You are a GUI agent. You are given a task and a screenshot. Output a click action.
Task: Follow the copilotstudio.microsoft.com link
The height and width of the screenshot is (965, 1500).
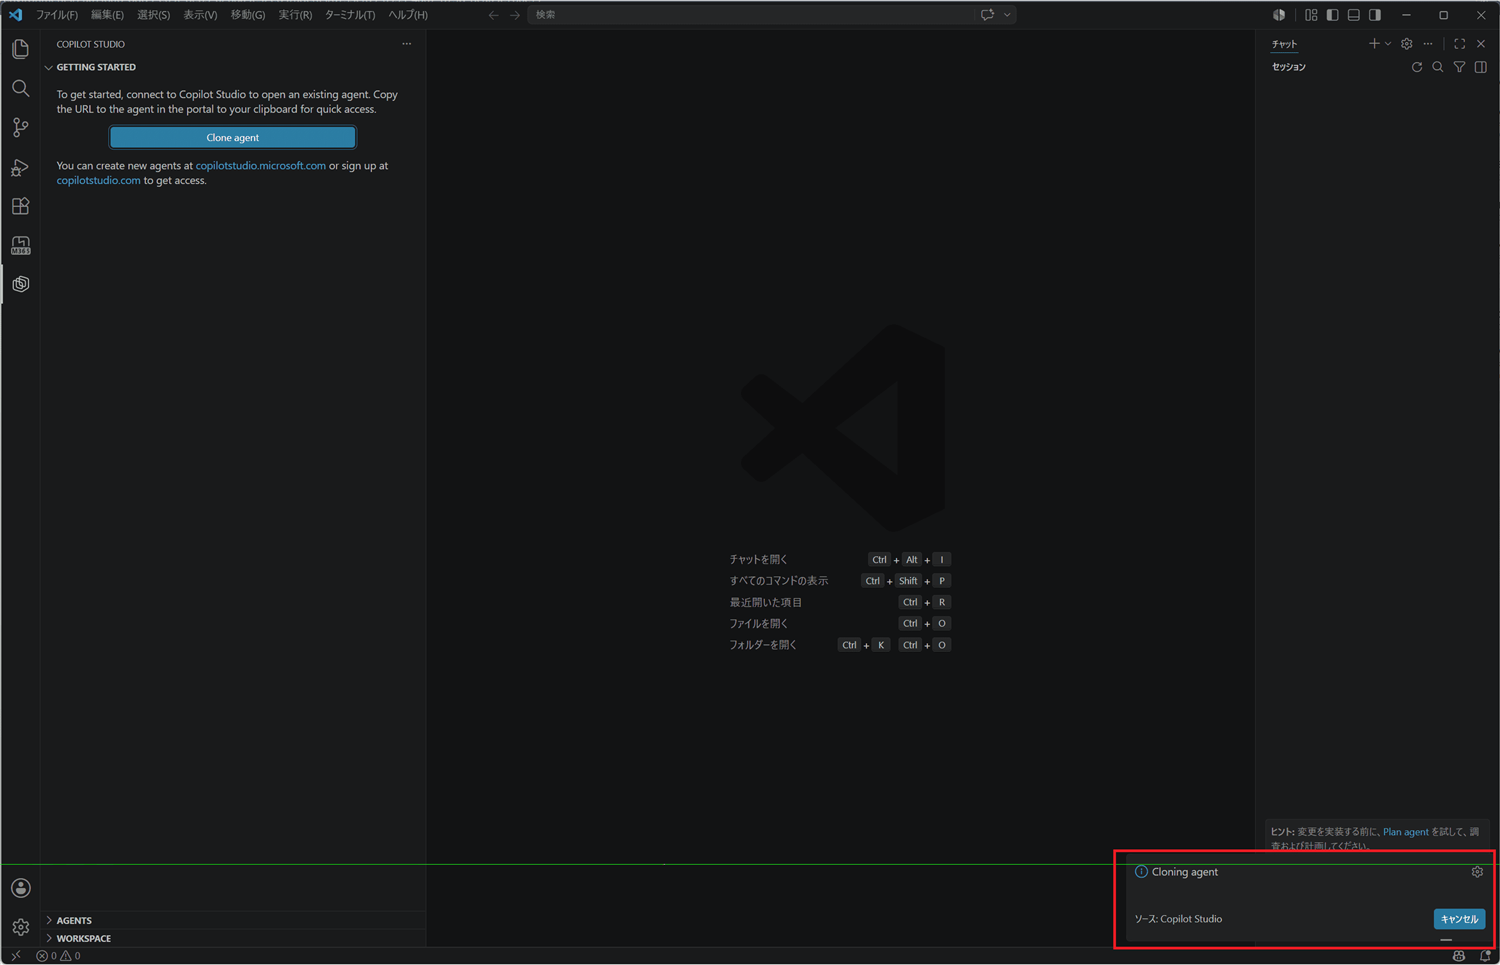(261, 166)
